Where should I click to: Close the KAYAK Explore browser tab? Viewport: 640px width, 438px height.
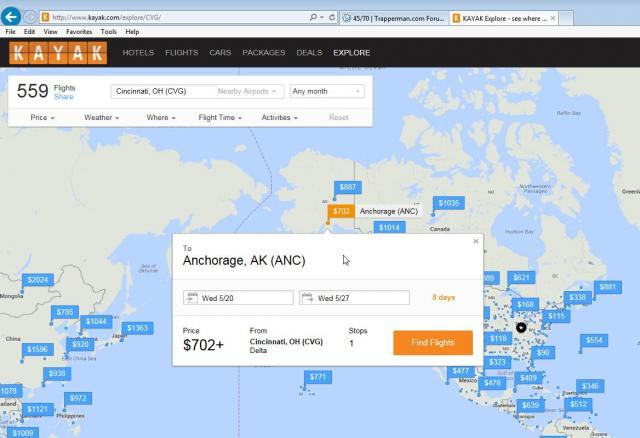coord(553,18)
